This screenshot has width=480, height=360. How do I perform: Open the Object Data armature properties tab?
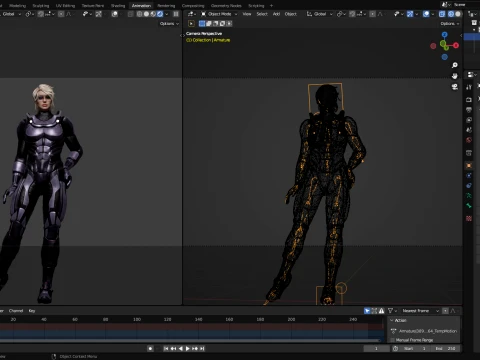(x=469, y=196)
